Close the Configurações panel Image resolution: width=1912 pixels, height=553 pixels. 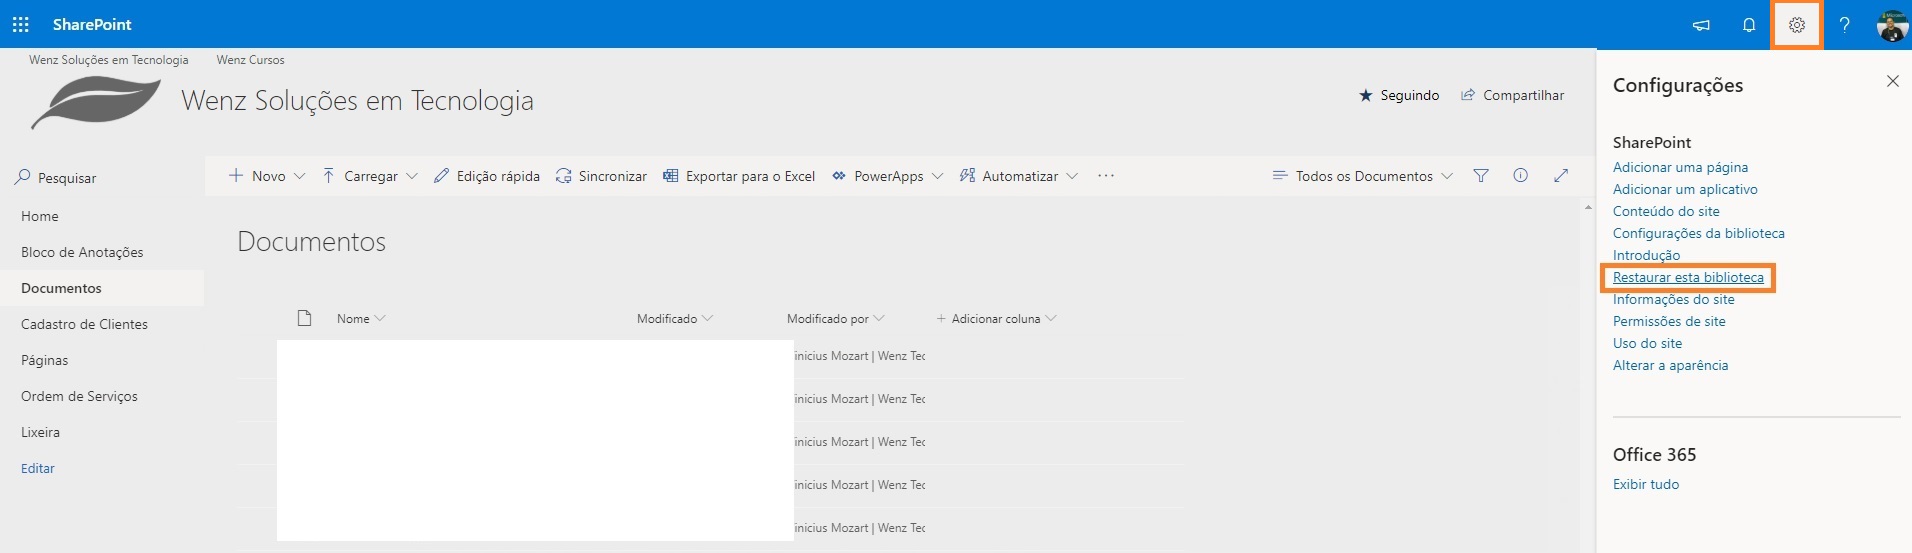pyautogui.click(x=1893, y=81)
